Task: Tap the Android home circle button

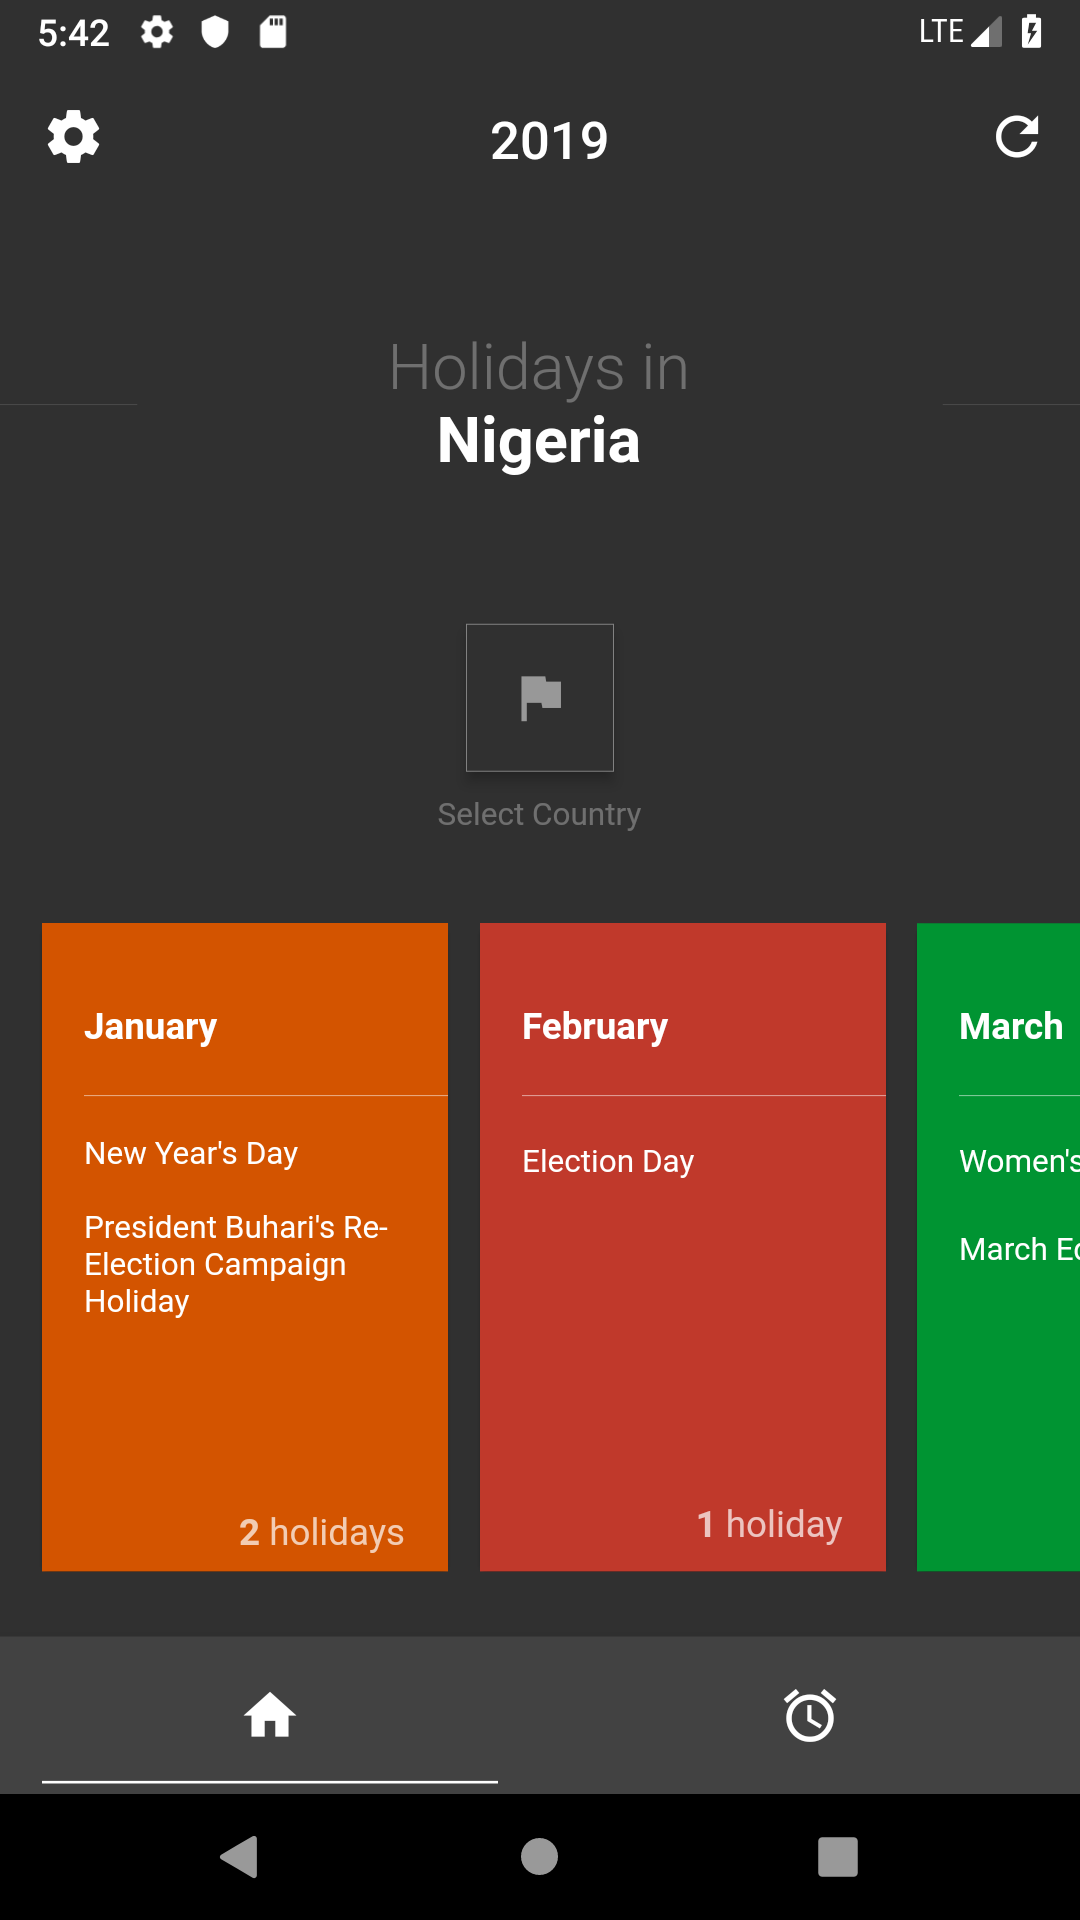Action: [x=540, y=1857]
